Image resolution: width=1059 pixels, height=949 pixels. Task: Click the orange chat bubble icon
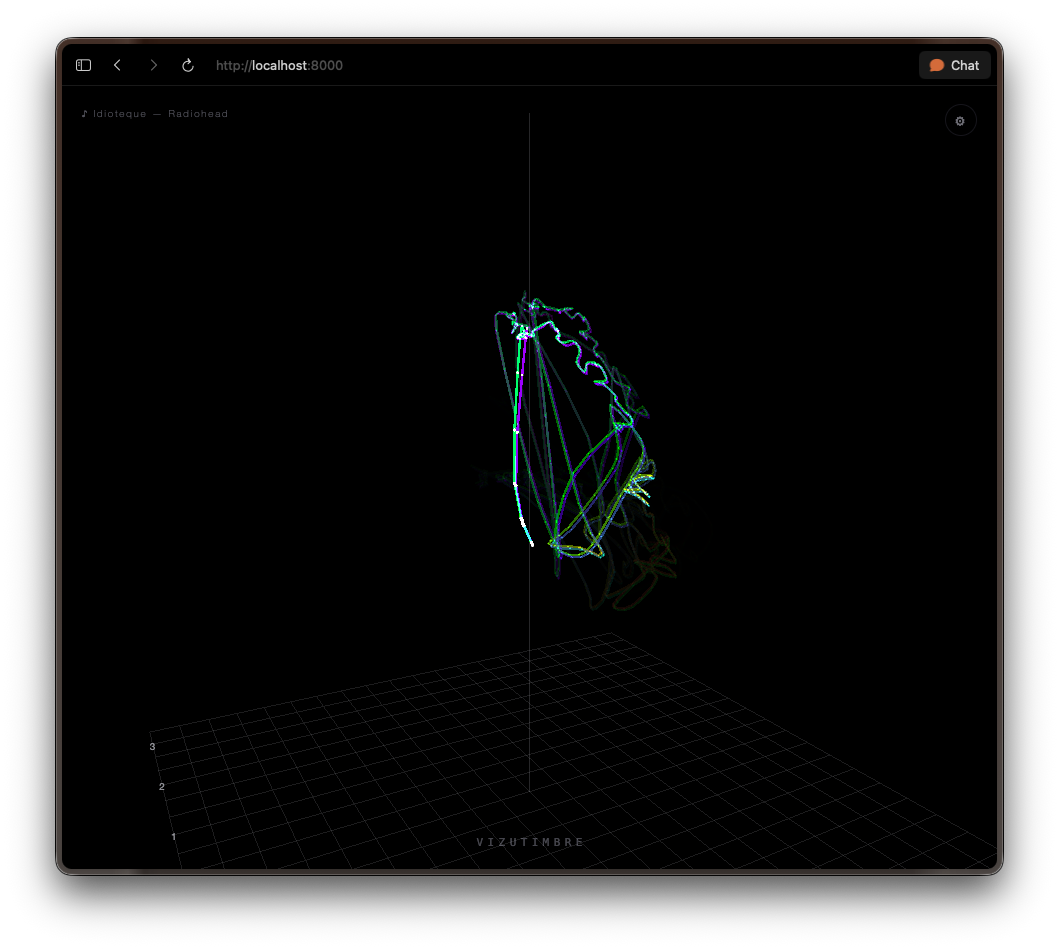click(936, 66)
